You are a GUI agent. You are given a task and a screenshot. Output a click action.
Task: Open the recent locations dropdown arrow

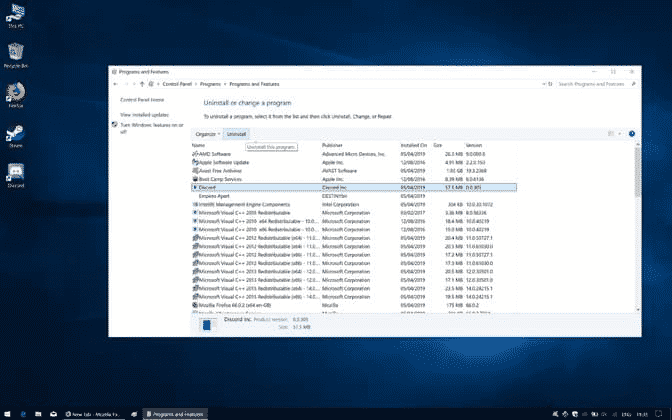click(134, 84)
